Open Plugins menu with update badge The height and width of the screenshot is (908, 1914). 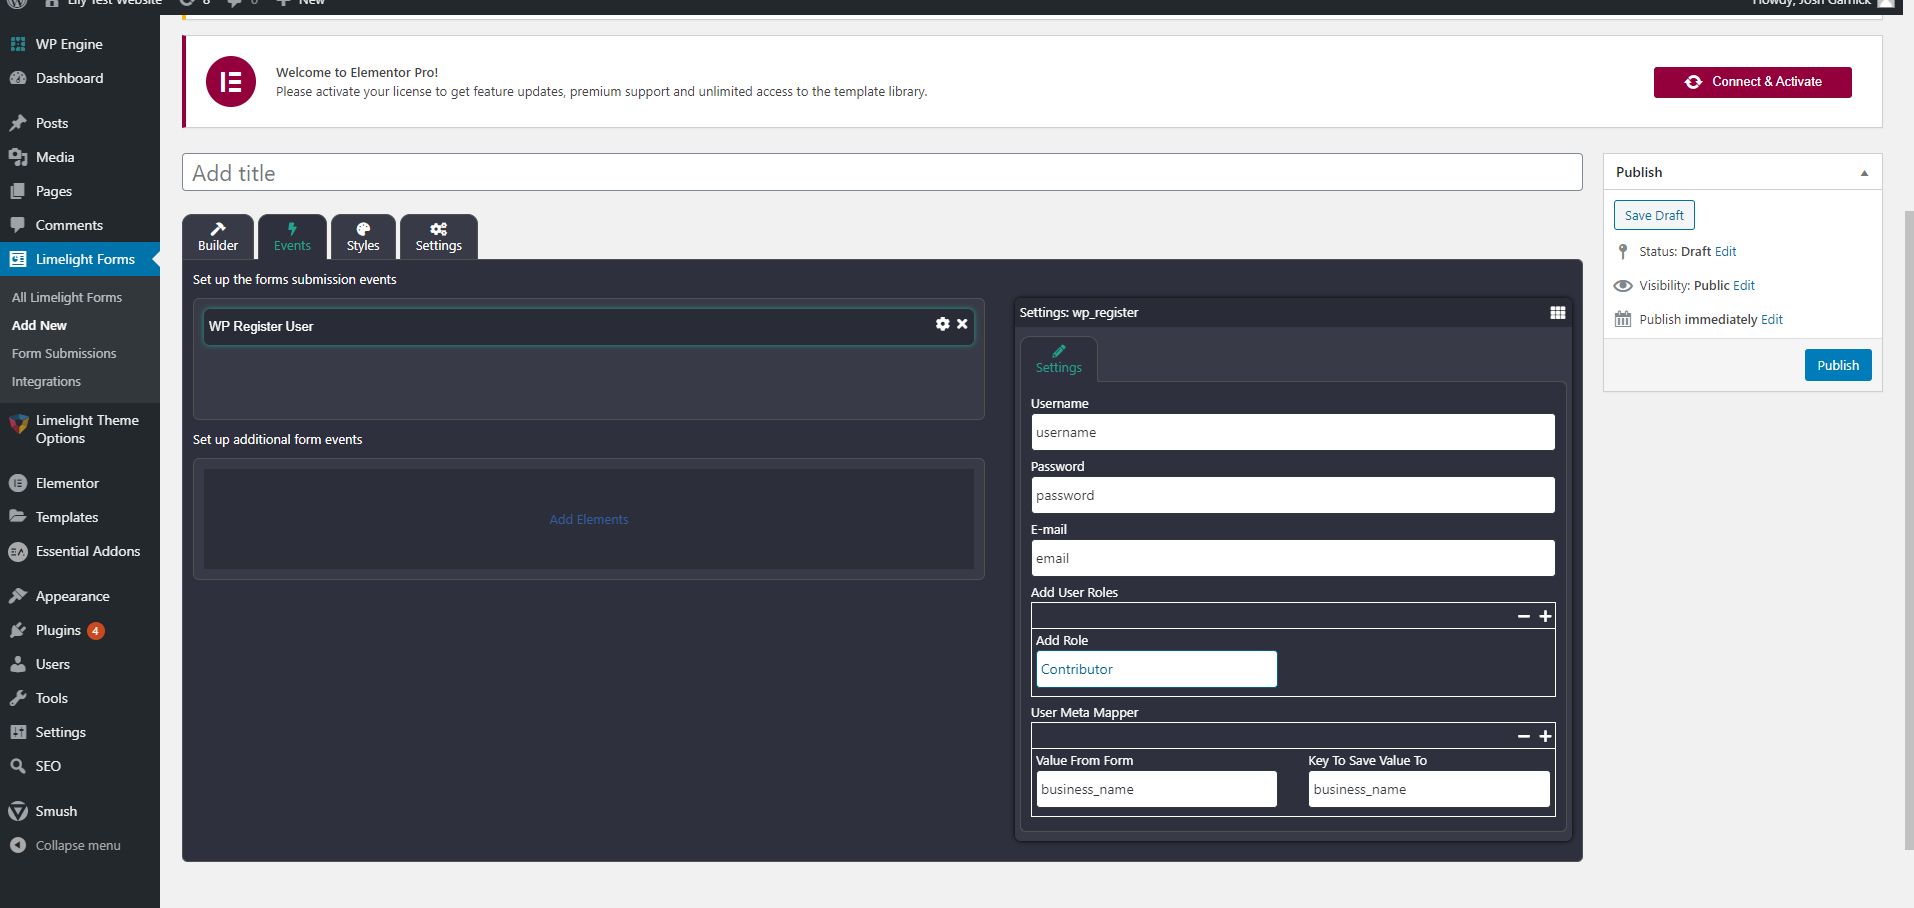click(x=58, y=630)
